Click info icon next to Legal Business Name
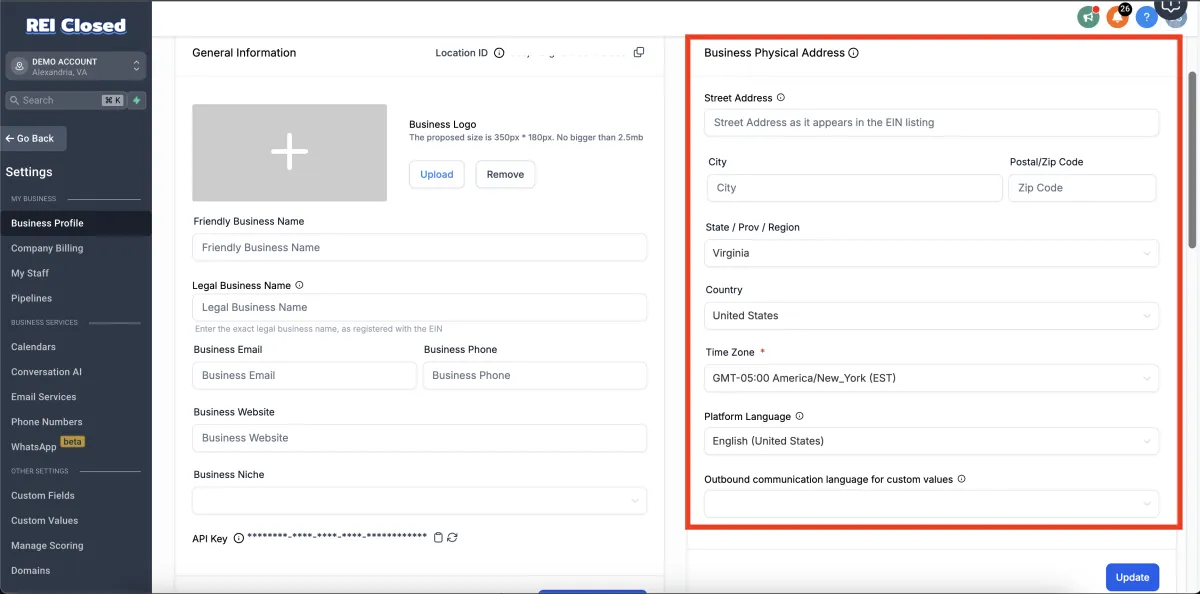 coord(299,285)
